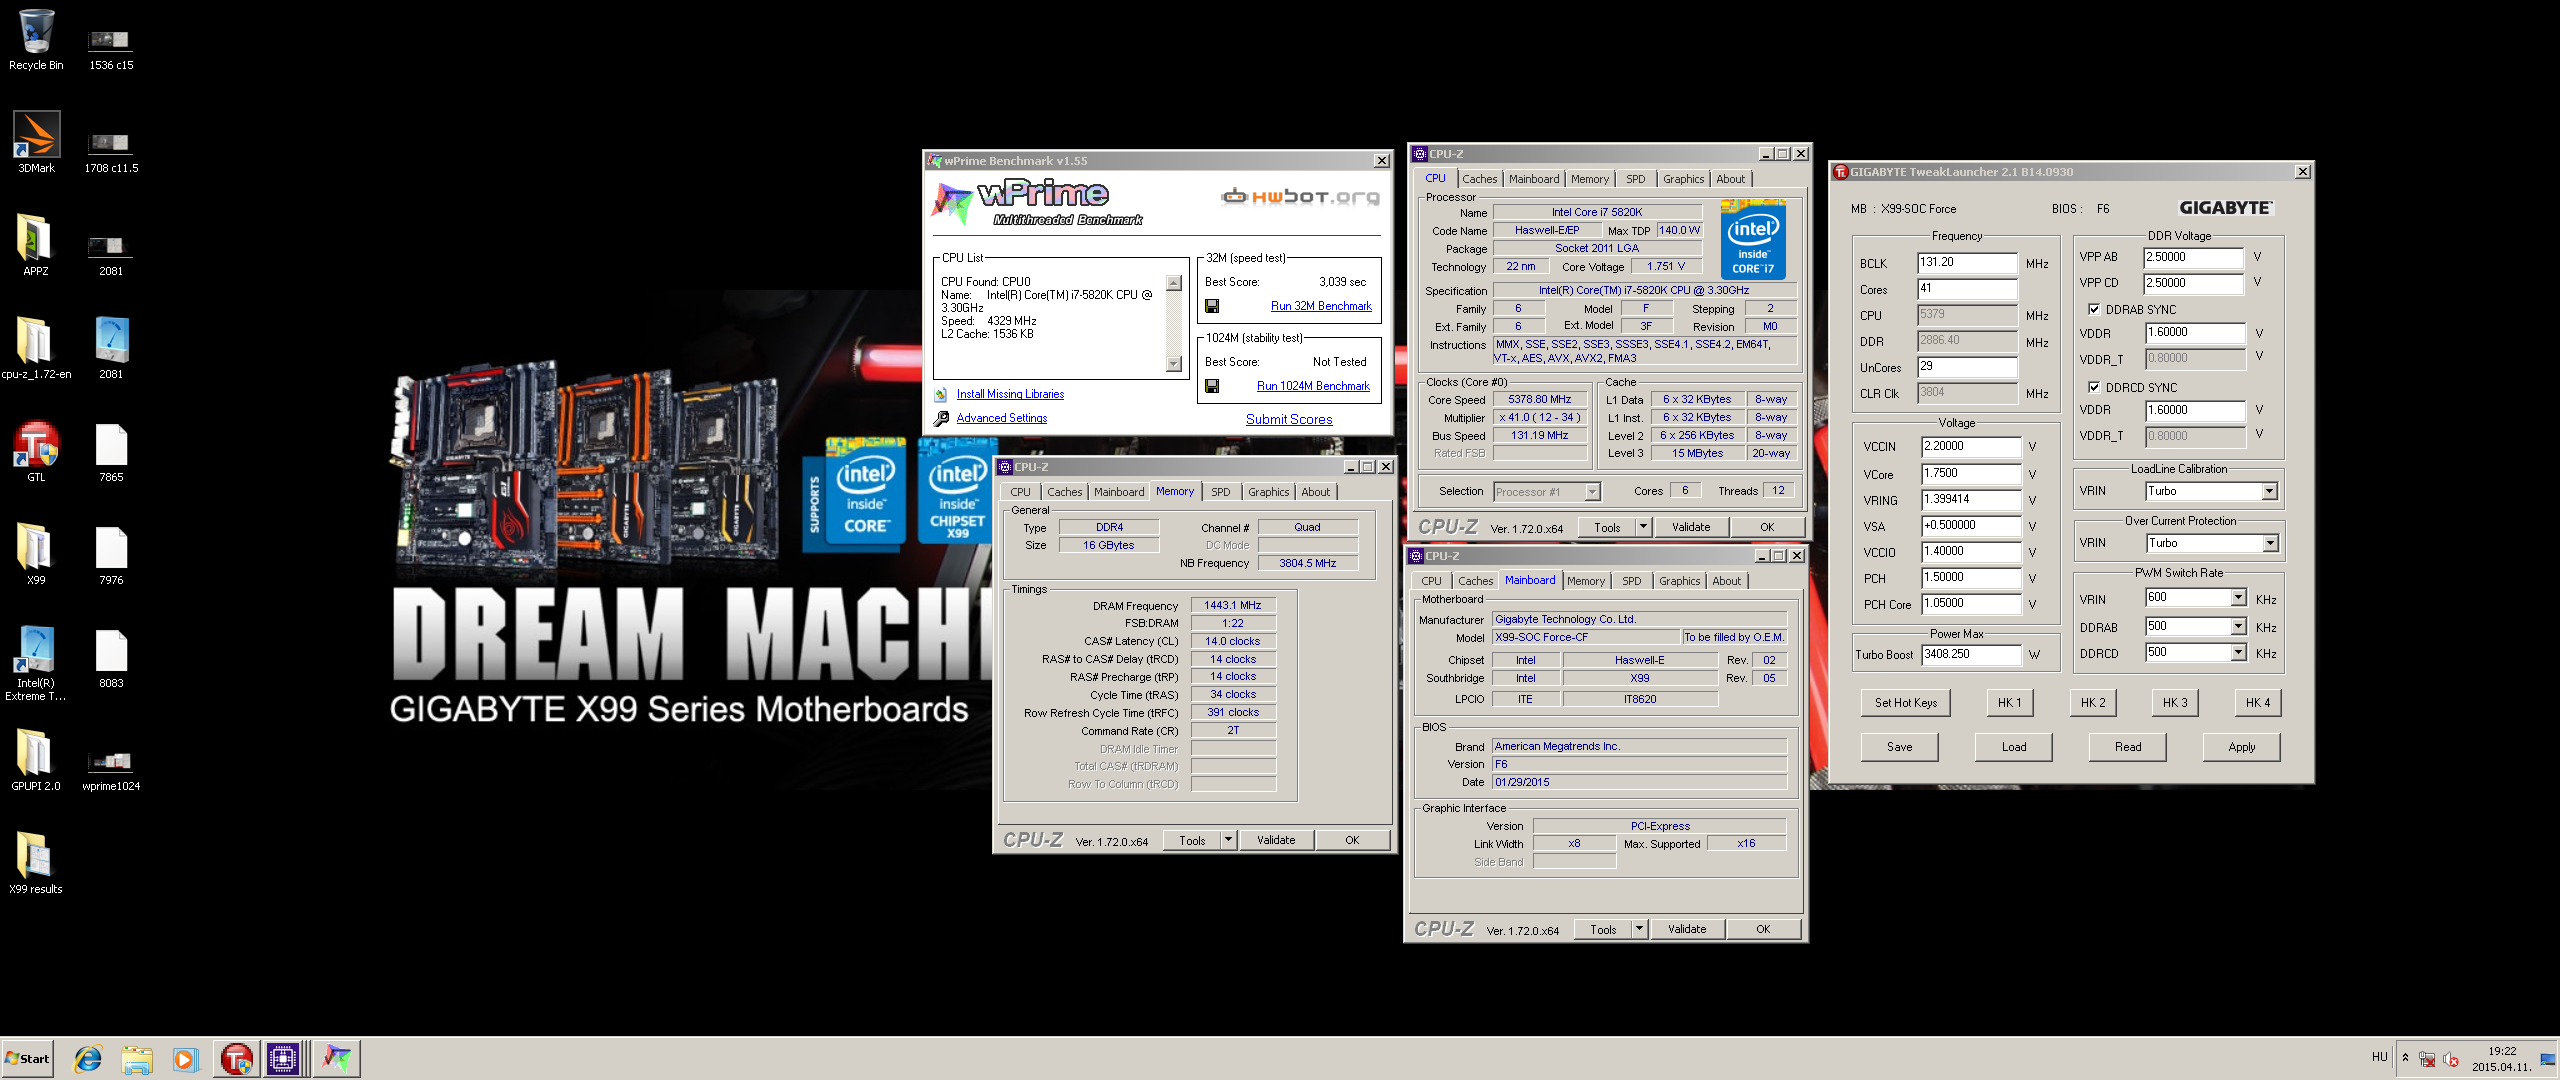
Task: Open Windows Explorer from the taskbar
Action: point(137,1059)
